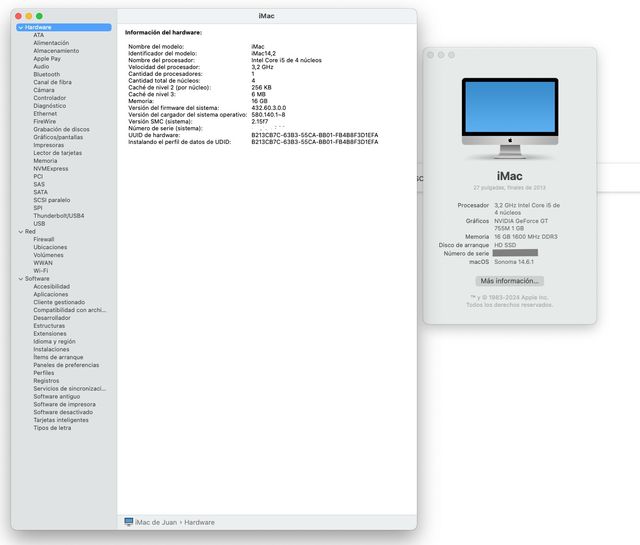
Task: Select Thunderbolt/USB4 in the sidebar
Action: pyautogui.click(x=58, y=216)
